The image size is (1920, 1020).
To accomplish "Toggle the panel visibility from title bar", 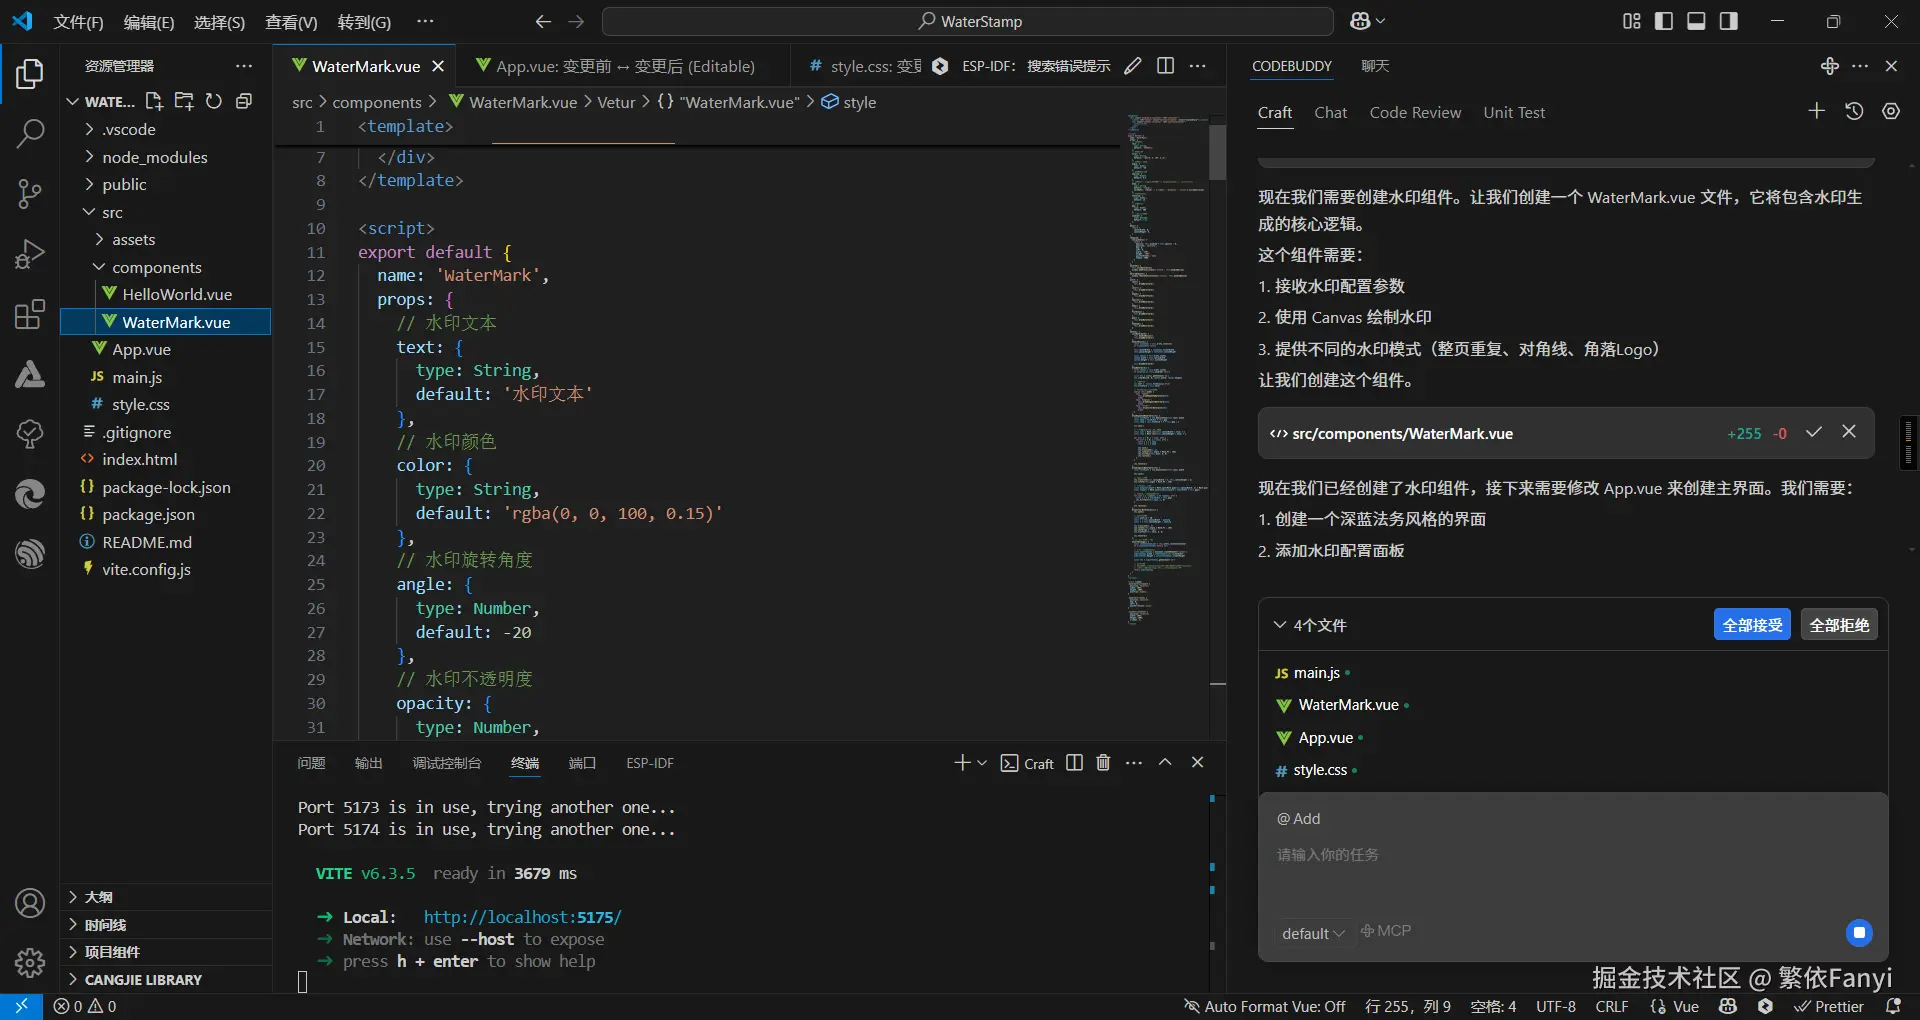I will pyautogui.click(x=1696, y=20).
